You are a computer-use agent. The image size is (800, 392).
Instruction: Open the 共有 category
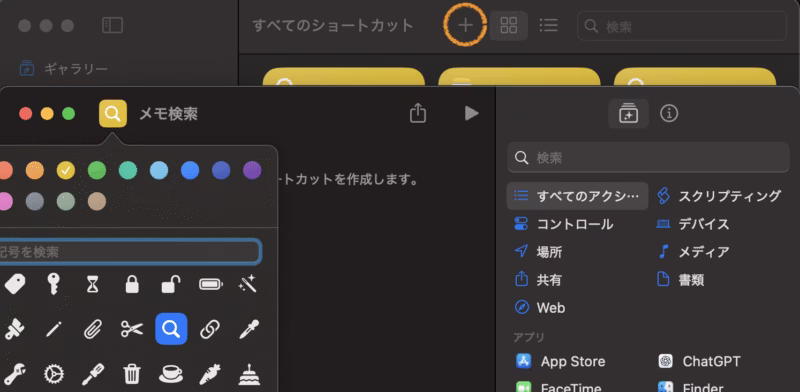click(x=539, y=280)
